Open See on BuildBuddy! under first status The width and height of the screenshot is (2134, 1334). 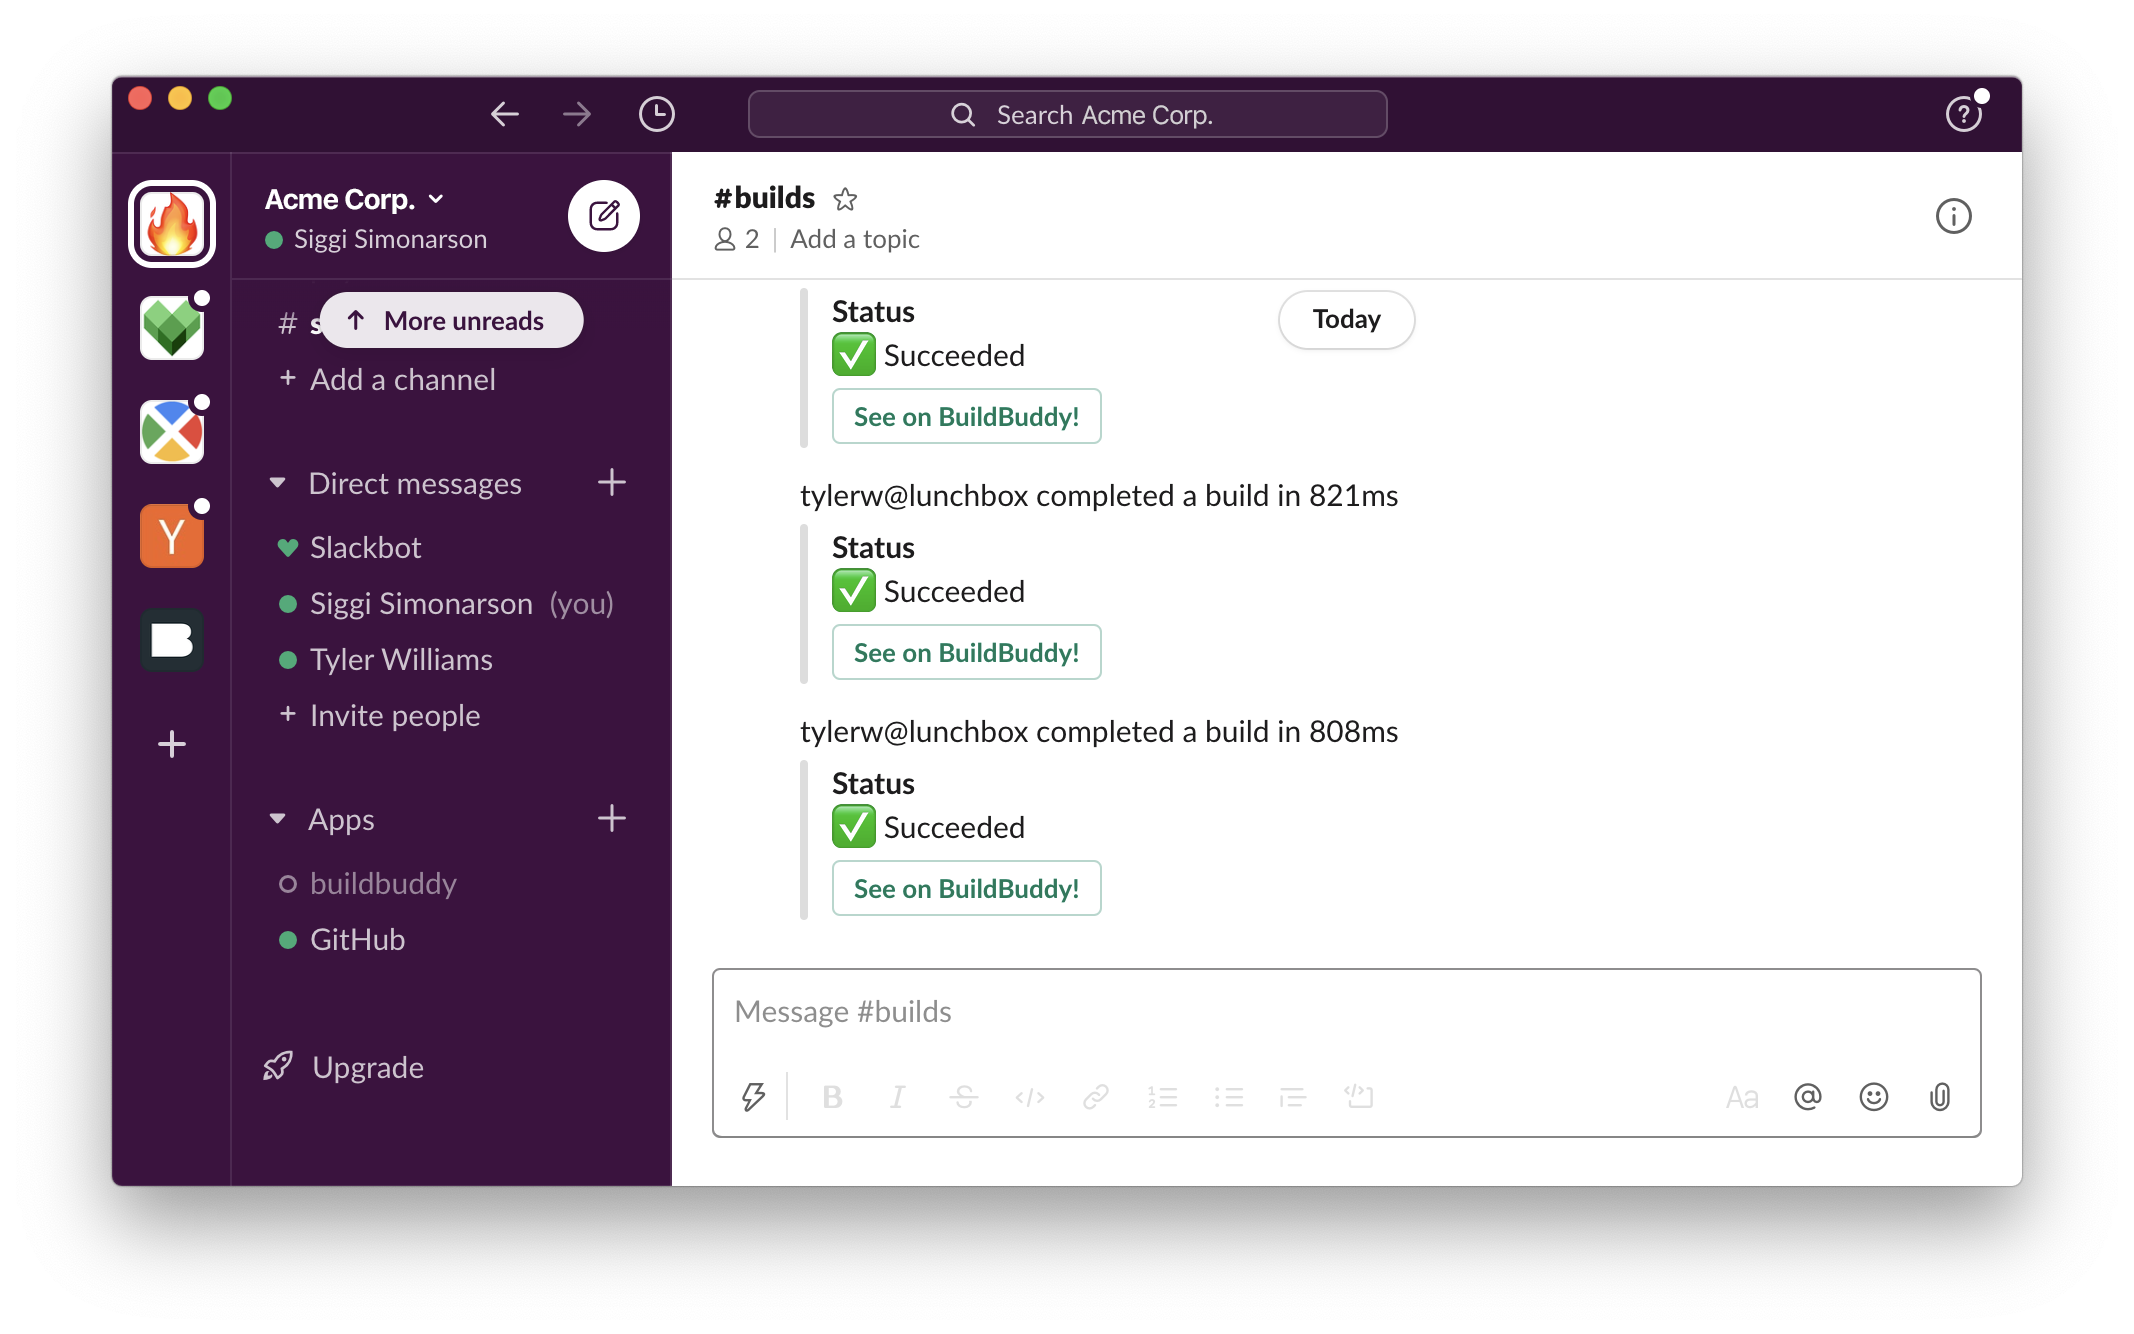[966, 417]
